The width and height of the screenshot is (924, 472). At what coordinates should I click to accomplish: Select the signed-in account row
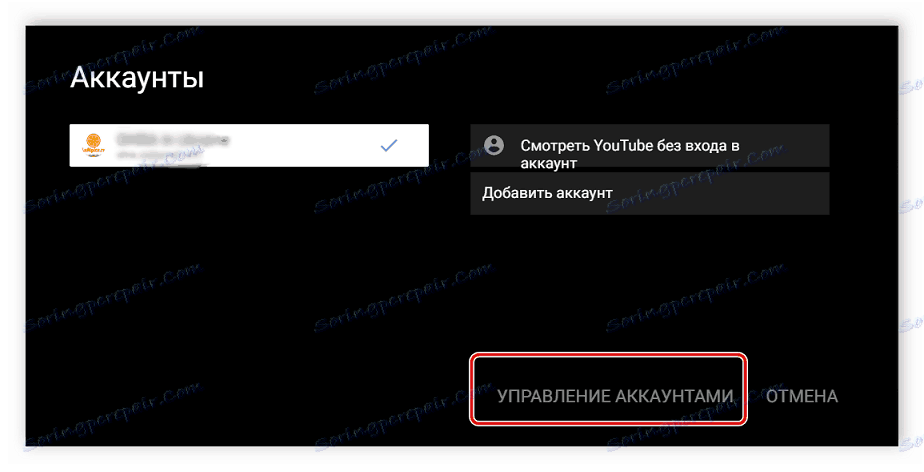[249, 146]
